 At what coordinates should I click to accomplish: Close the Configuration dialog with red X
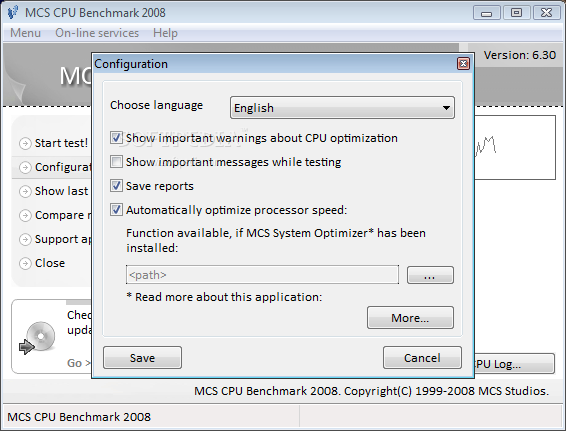tap(463, 64)
